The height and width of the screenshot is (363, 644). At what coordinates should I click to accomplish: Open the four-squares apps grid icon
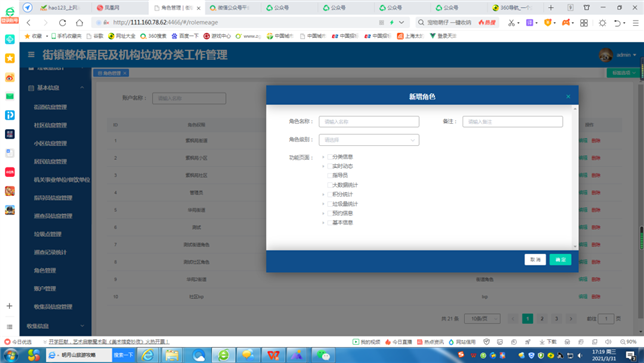[x=584, y=23]
